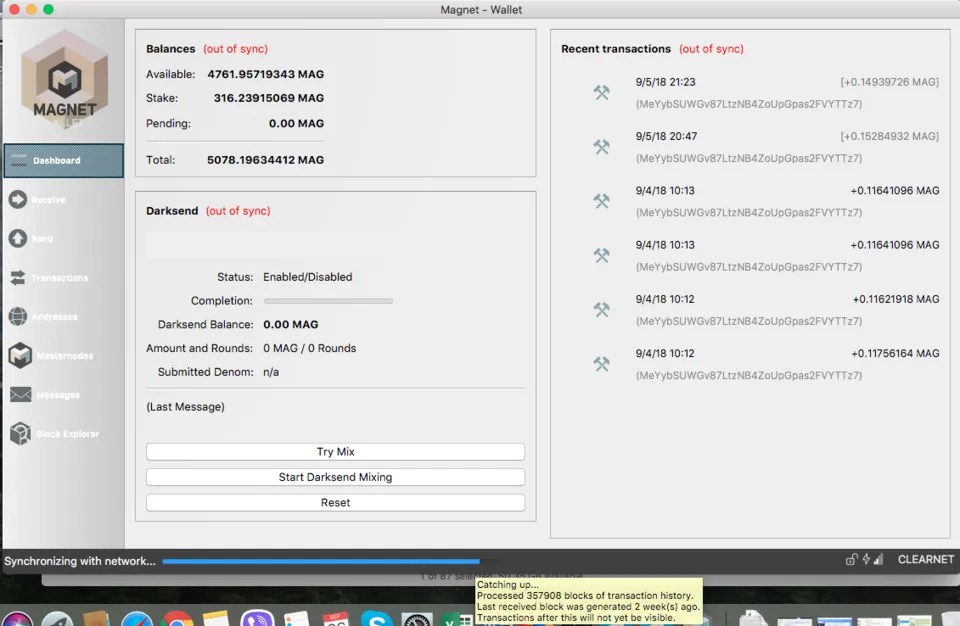The width and height of the screenshot is (960, 626).
Task: Click the Enabled/Disabled Darksend status text
Action: (307, 277)
